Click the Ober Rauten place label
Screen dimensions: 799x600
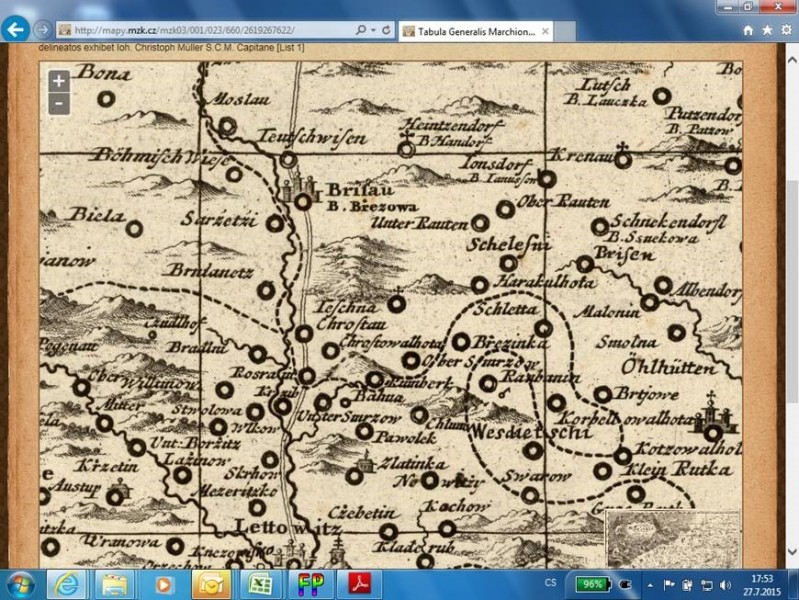(563, 202)
